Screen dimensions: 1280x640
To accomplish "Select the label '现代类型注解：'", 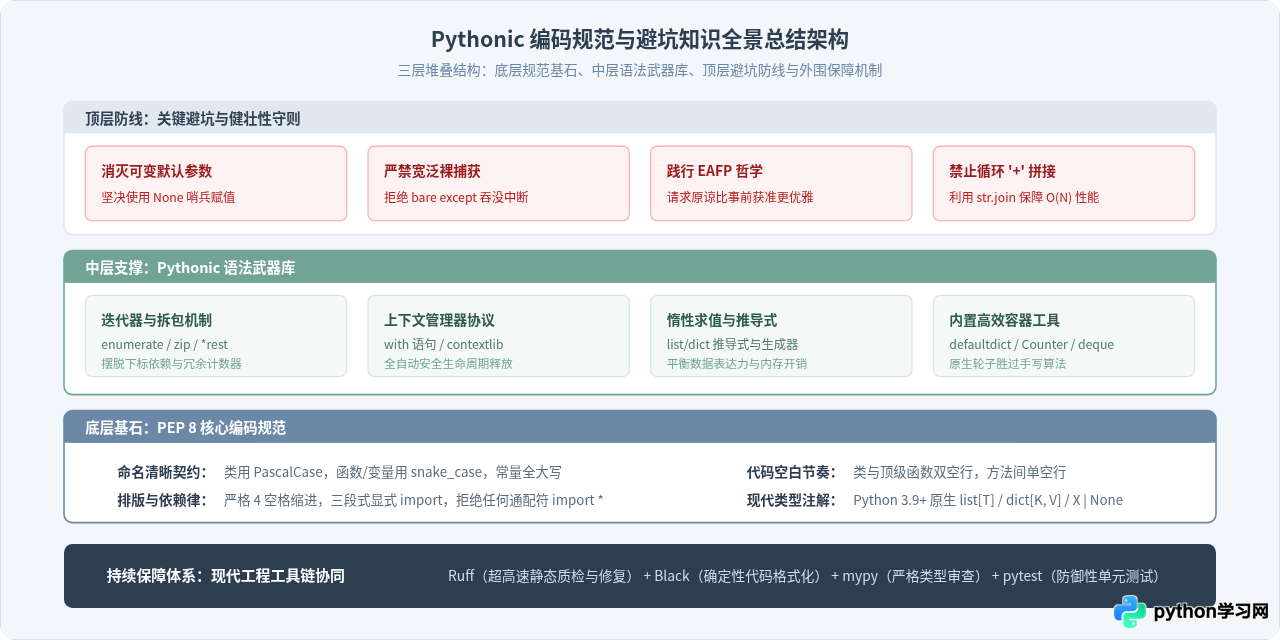I will coord(792,500).
